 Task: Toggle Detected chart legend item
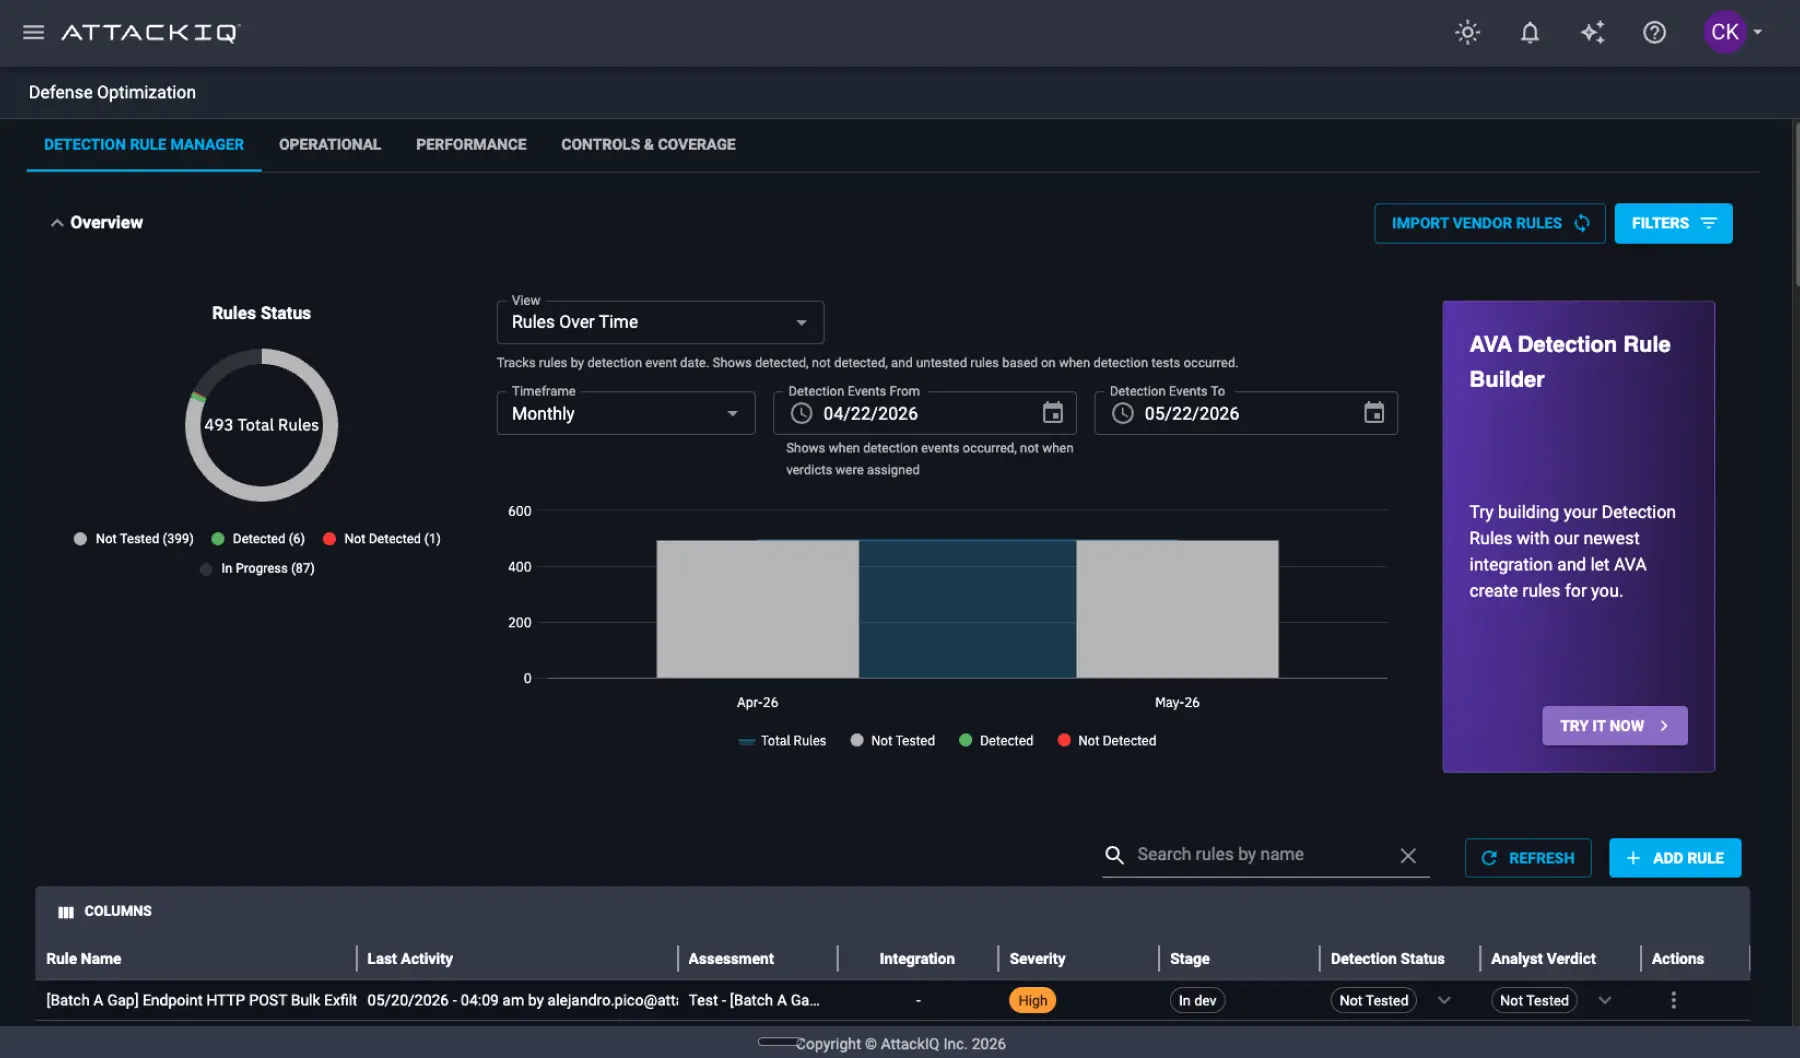coord(996,741)
